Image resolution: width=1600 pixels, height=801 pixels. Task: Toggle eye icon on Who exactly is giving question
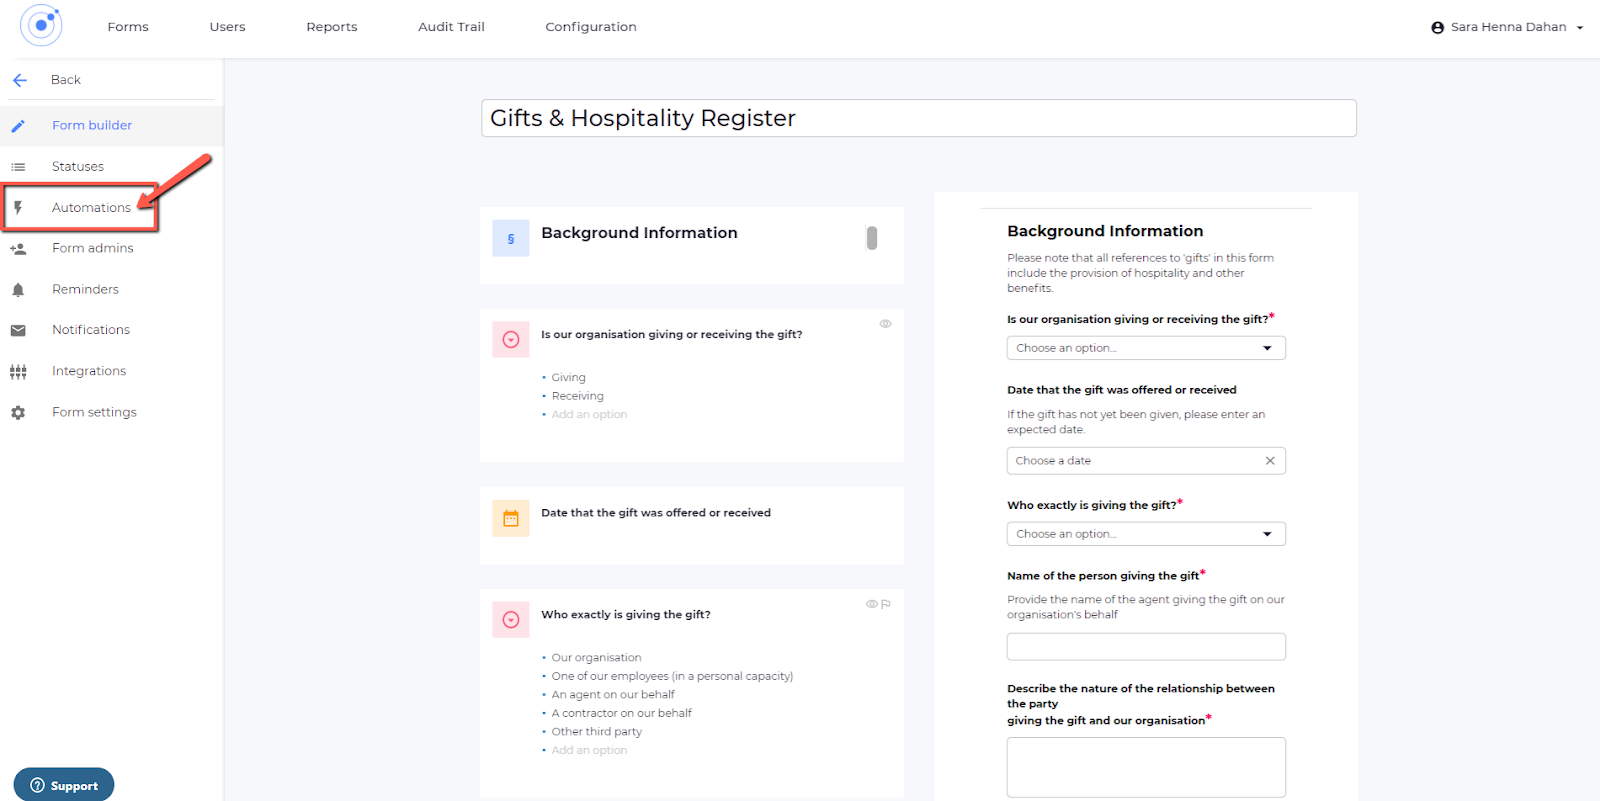point(871,604)
